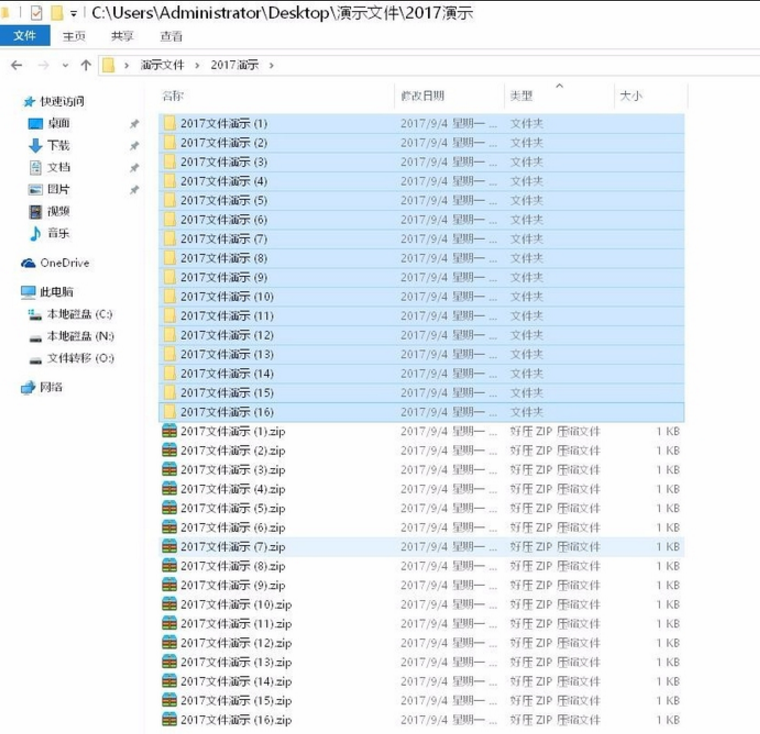Click the 1 KB size of 2017文件演示 (6).zip
The image size is (760, 734).
coord(668,527)
